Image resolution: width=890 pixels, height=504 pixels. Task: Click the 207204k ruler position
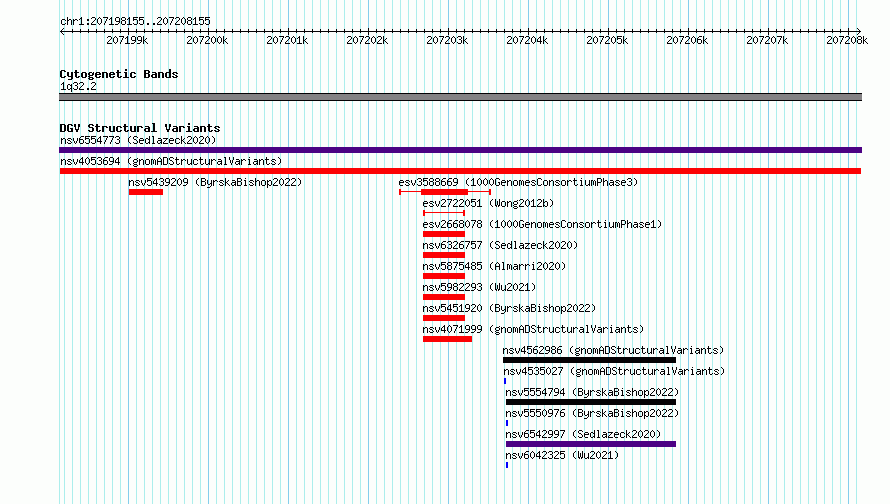(527, 40)
